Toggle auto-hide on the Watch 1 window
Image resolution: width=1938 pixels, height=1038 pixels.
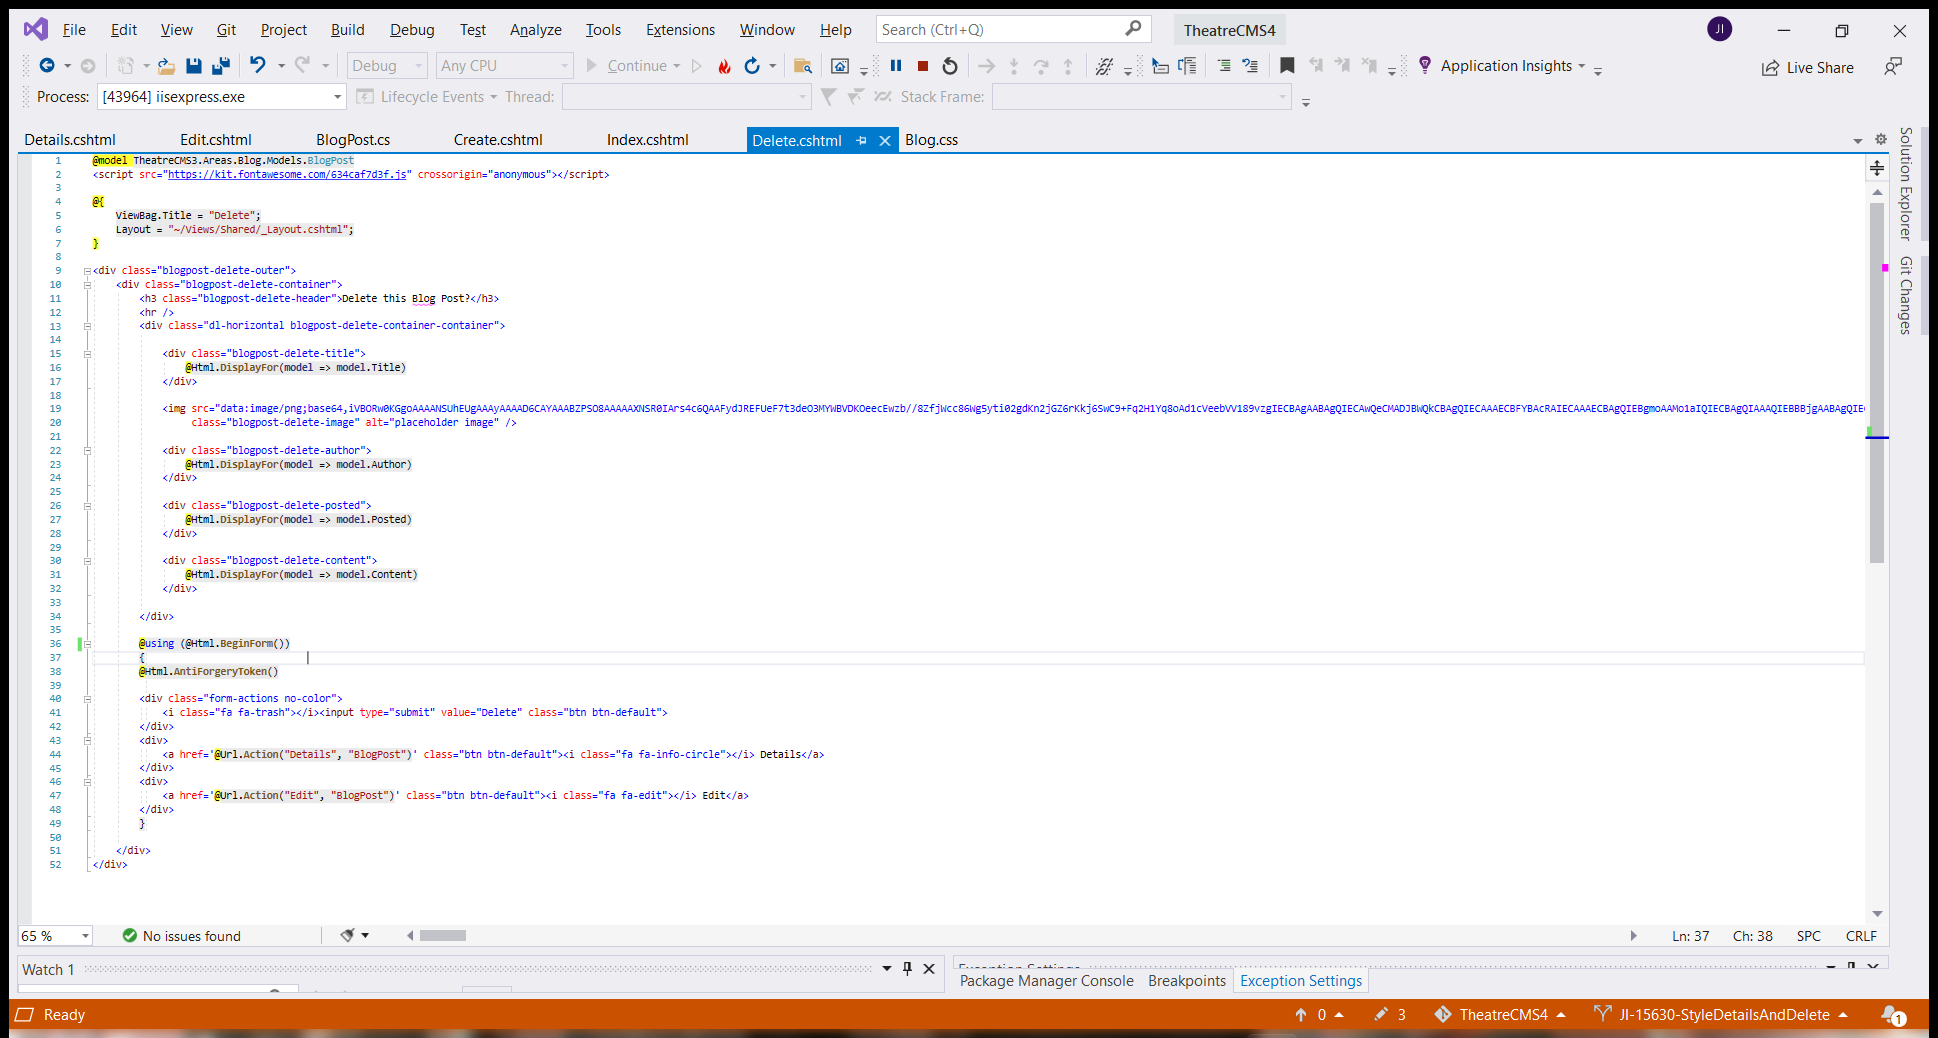(907, 968)
